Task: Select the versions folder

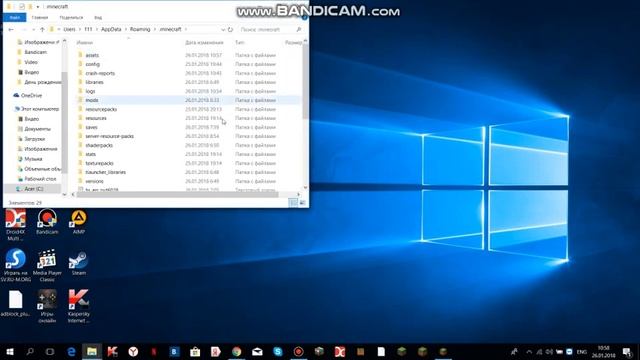Action: coord(94,181)
